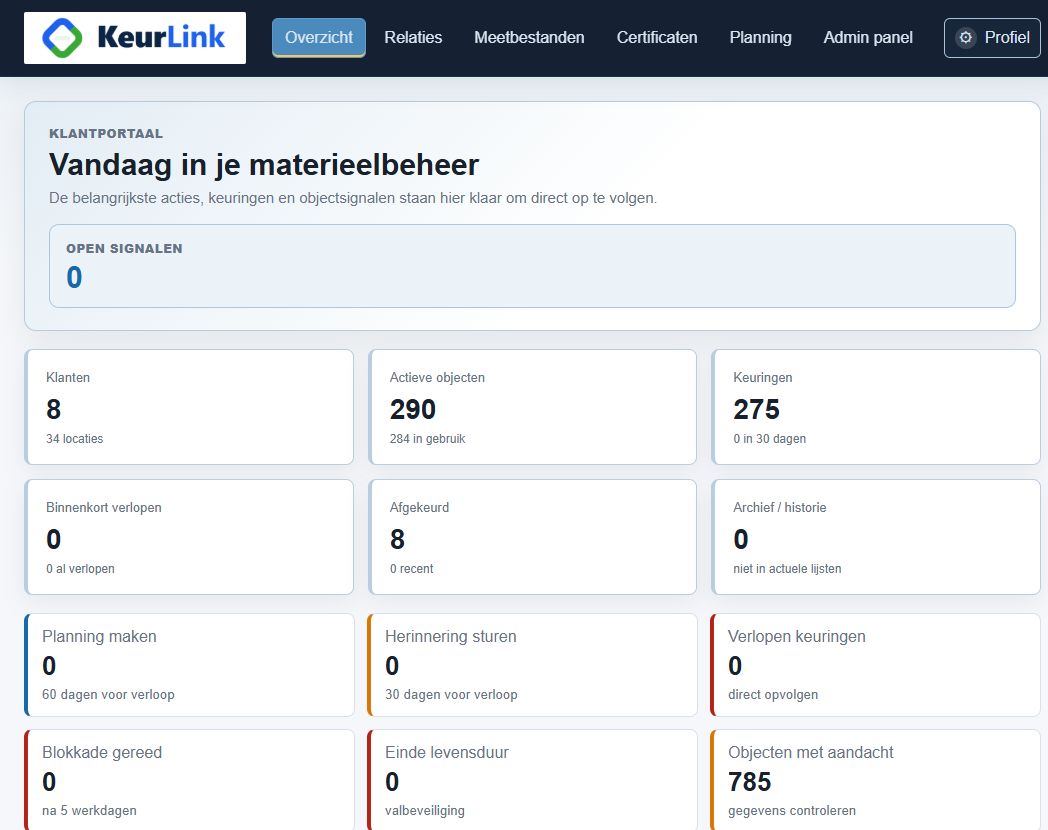Select the Afgekeurd card
The height and width of the screenshot is (830, 1048).
pos(533,537)
